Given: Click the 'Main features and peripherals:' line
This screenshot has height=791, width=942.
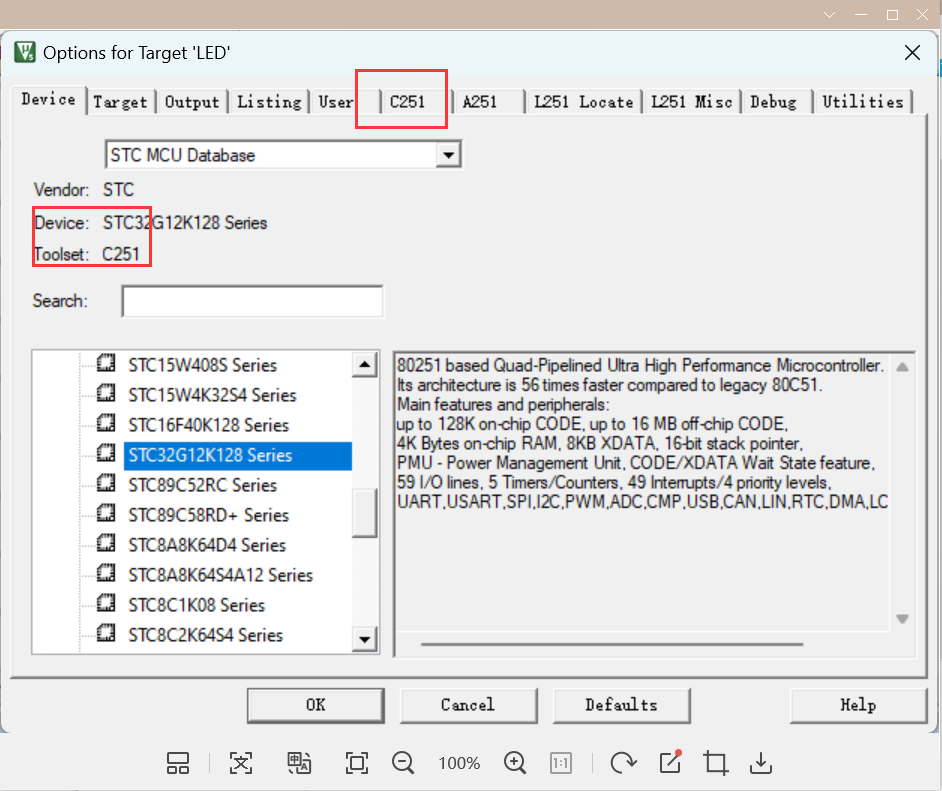Looking at the screenshot, I should 503,404.
